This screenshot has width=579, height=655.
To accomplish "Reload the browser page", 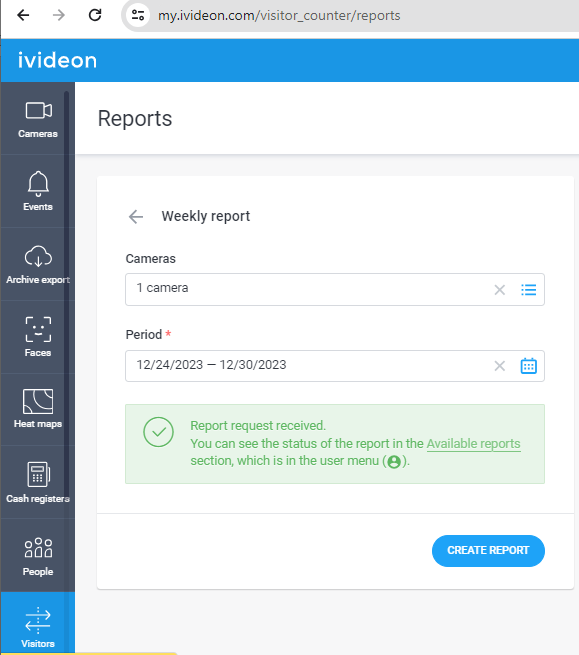I will pyautogui.click(x=95, y=15).
